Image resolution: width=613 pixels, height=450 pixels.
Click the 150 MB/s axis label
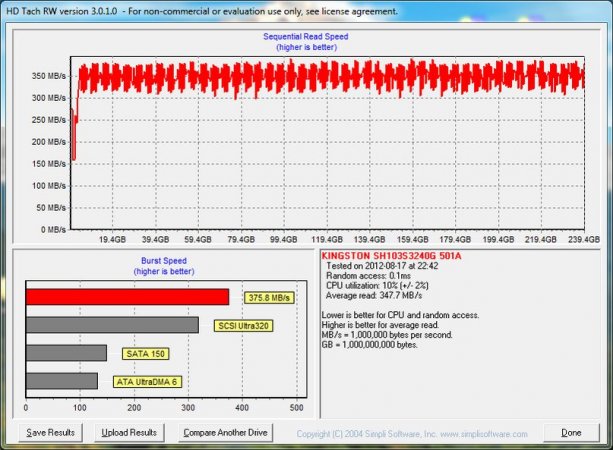coord(49,164)
